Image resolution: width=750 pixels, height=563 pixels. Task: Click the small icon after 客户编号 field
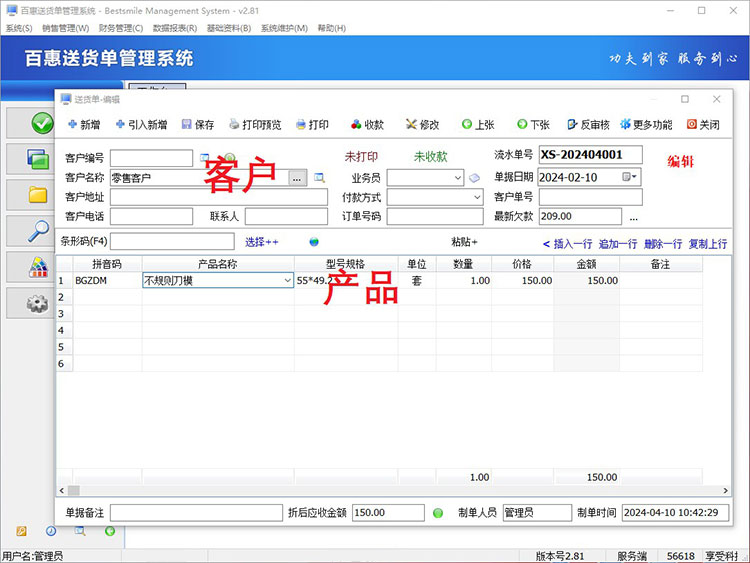204,157
